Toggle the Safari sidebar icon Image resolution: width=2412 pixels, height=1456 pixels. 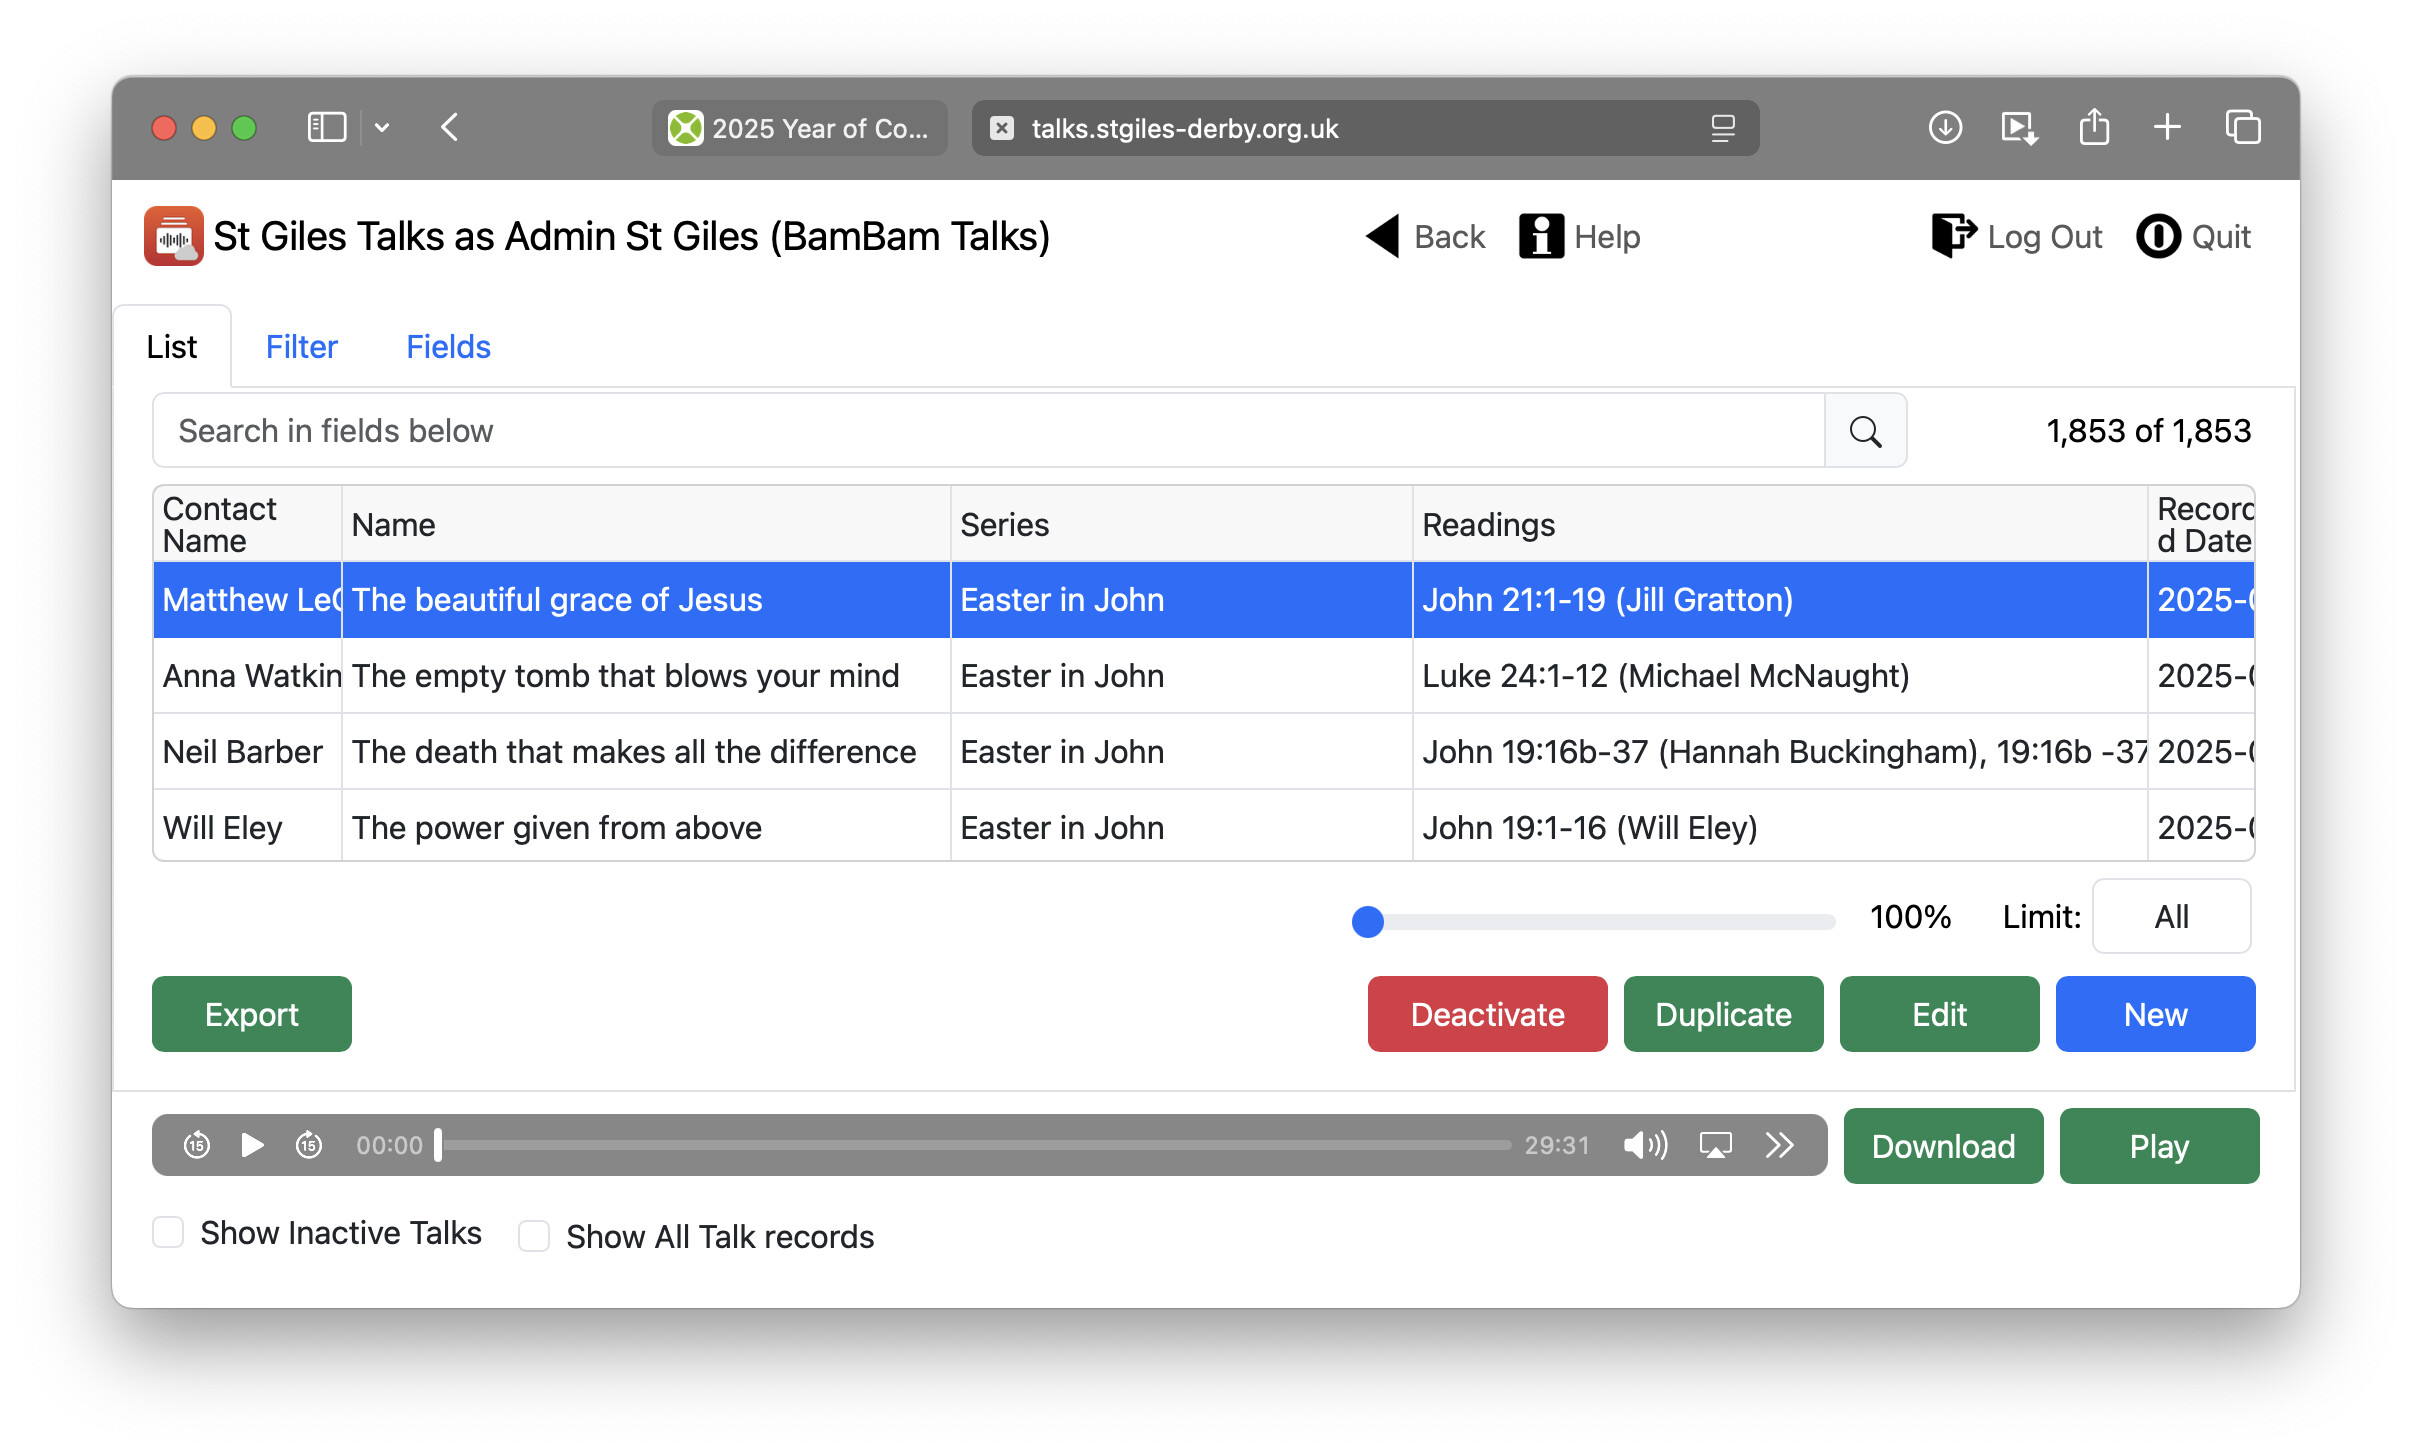point(327,128)
